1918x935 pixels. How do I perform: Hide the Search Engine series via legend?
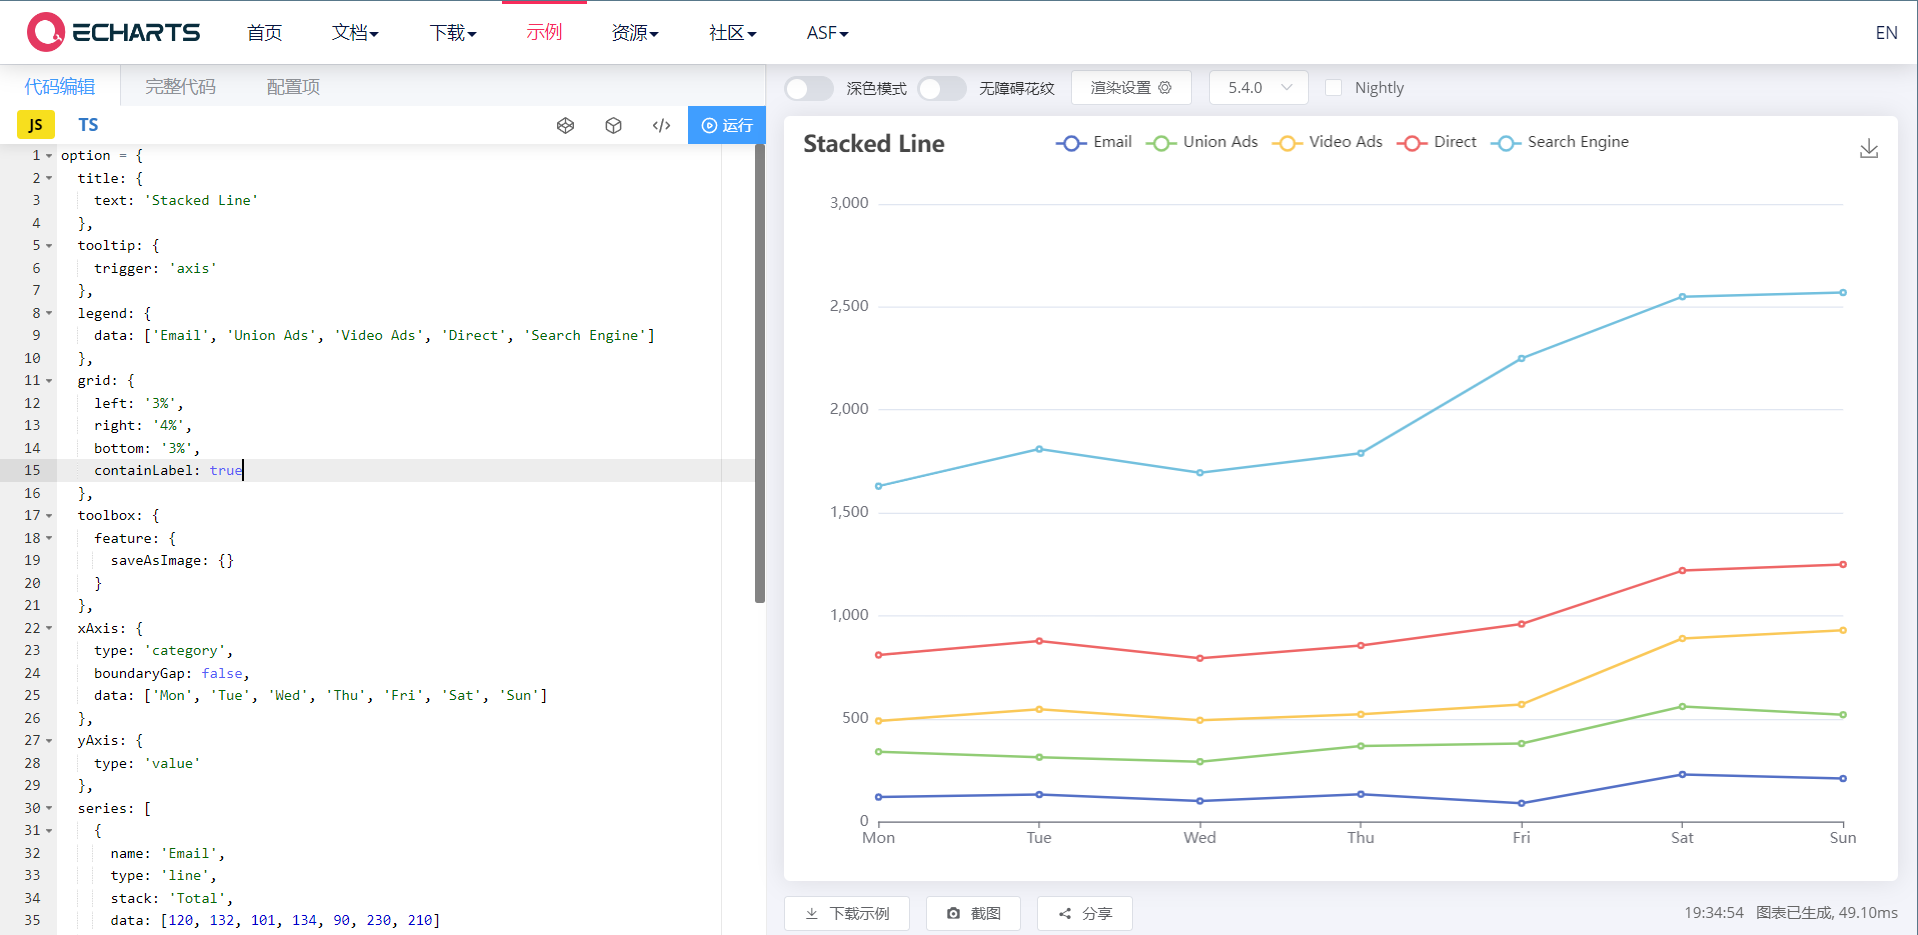(x=1560, y=142)
